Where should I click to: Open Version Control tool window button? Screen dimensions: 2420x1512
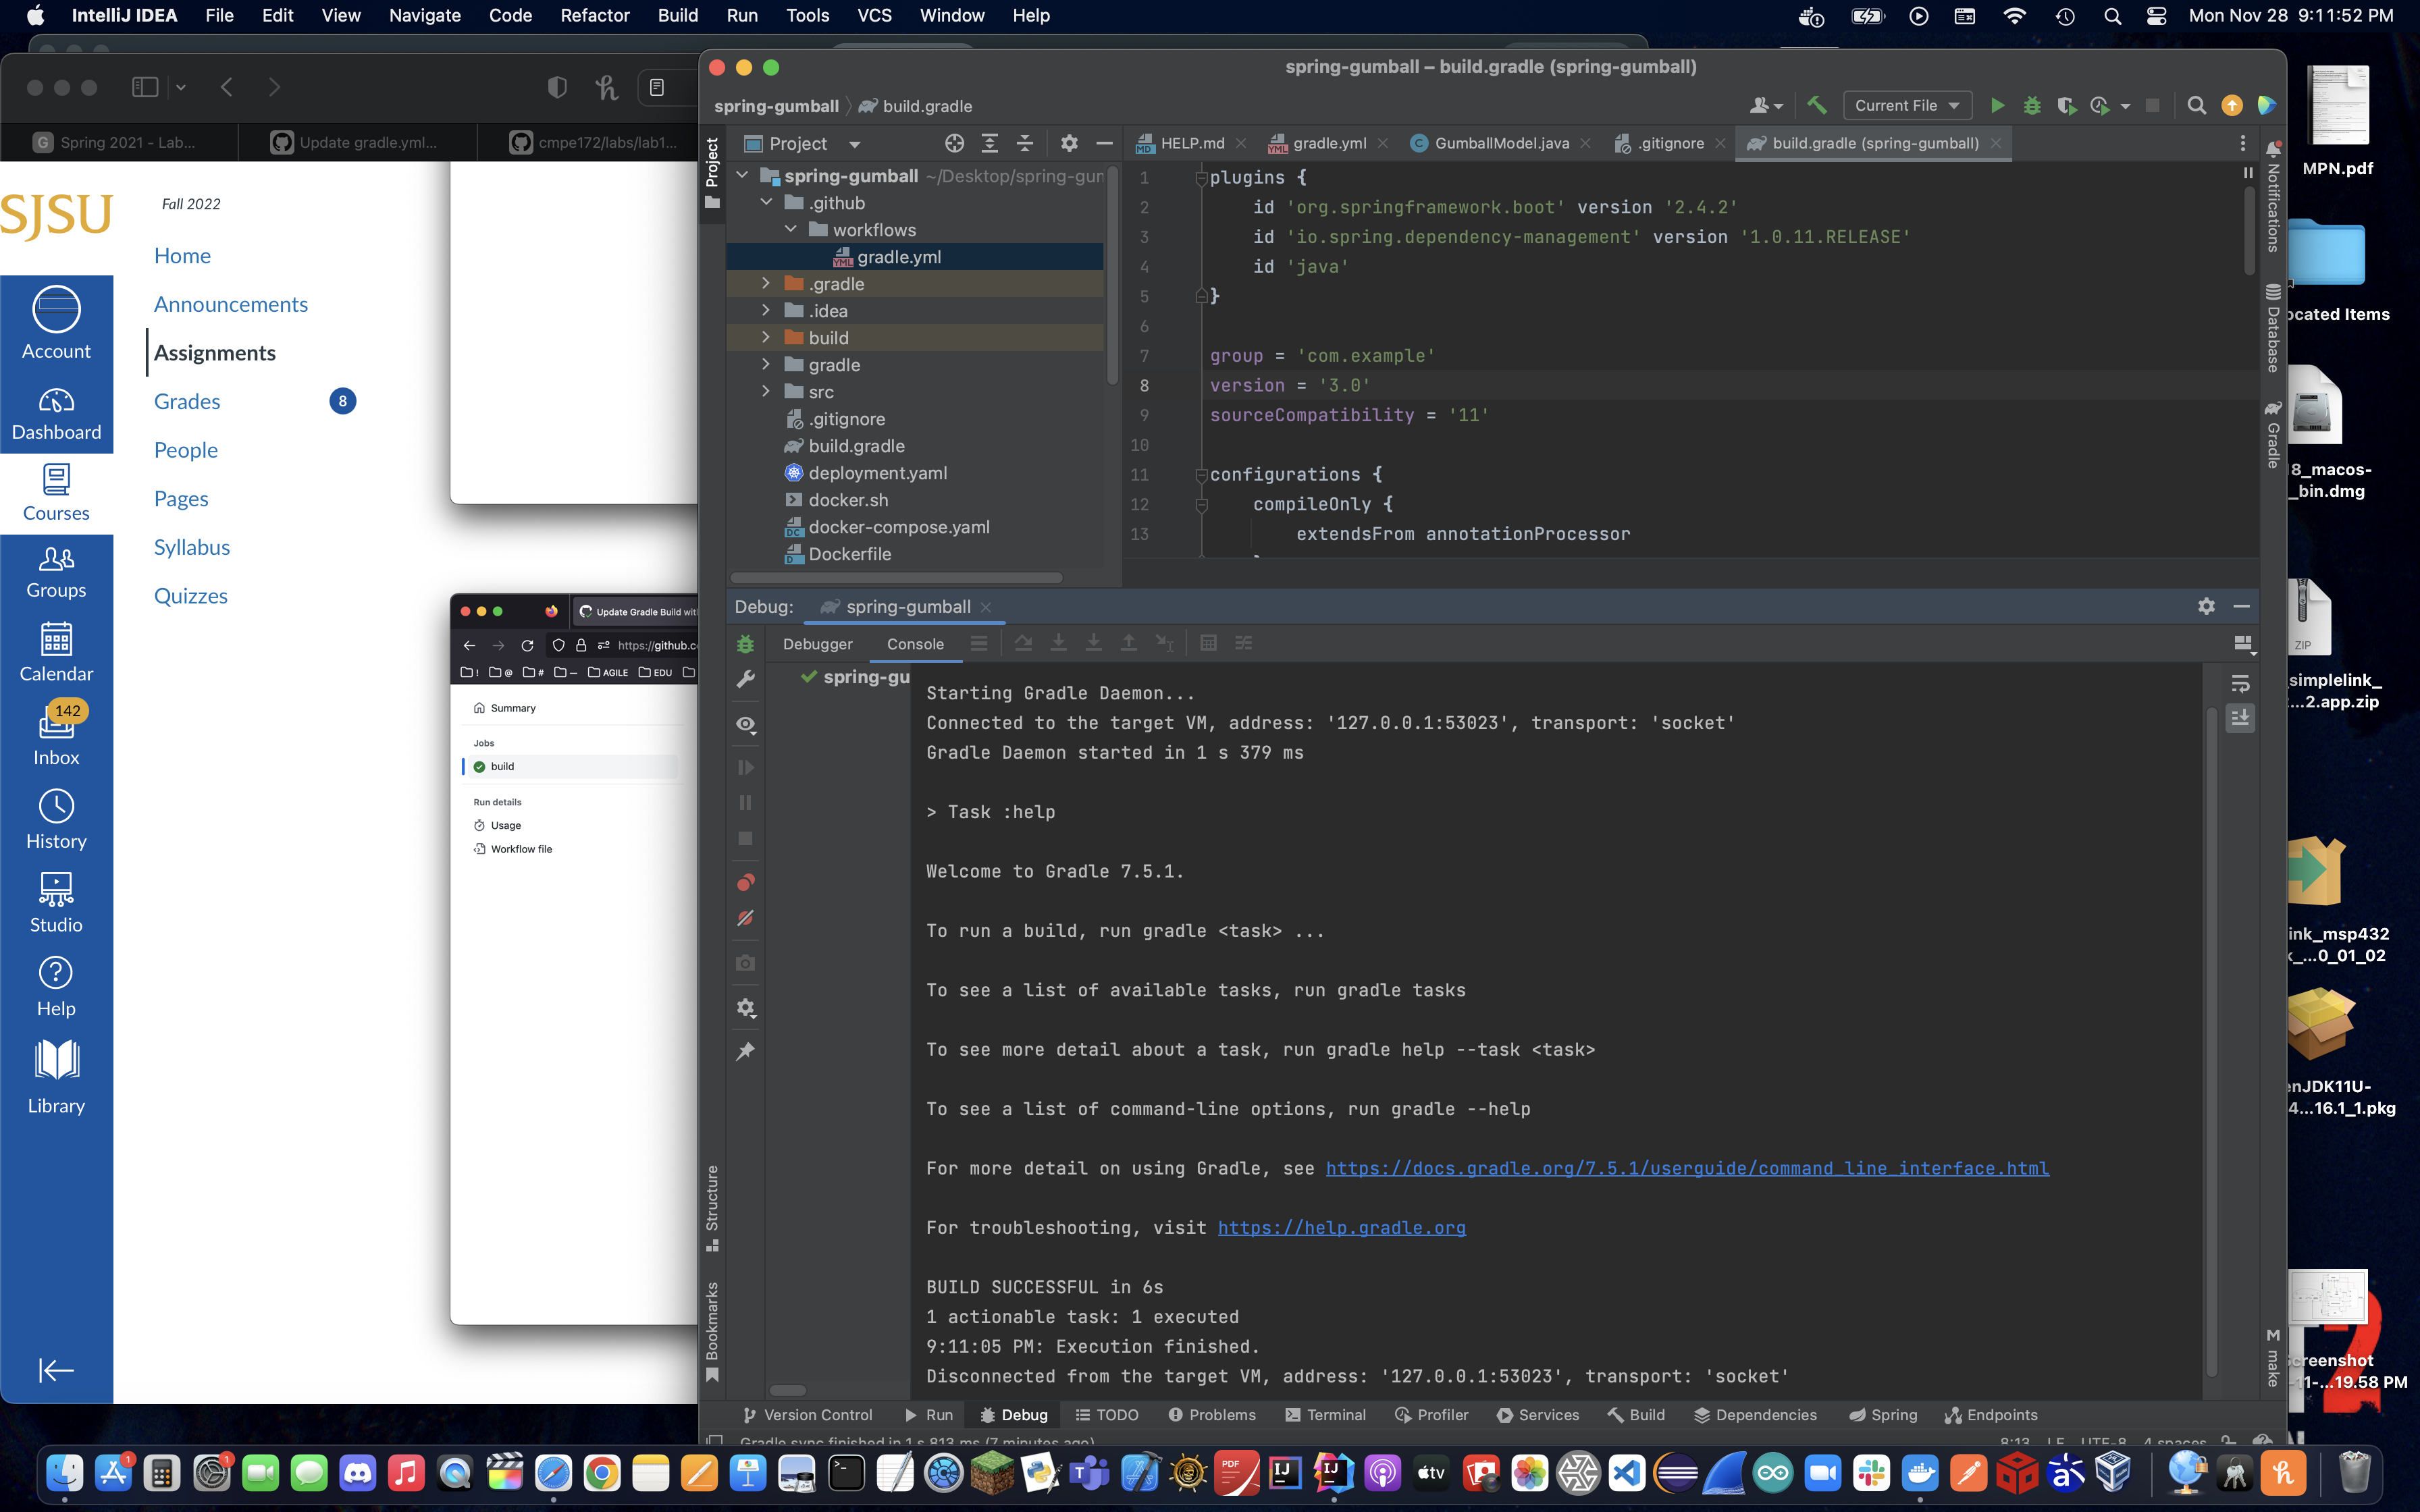coord(808,1415)
